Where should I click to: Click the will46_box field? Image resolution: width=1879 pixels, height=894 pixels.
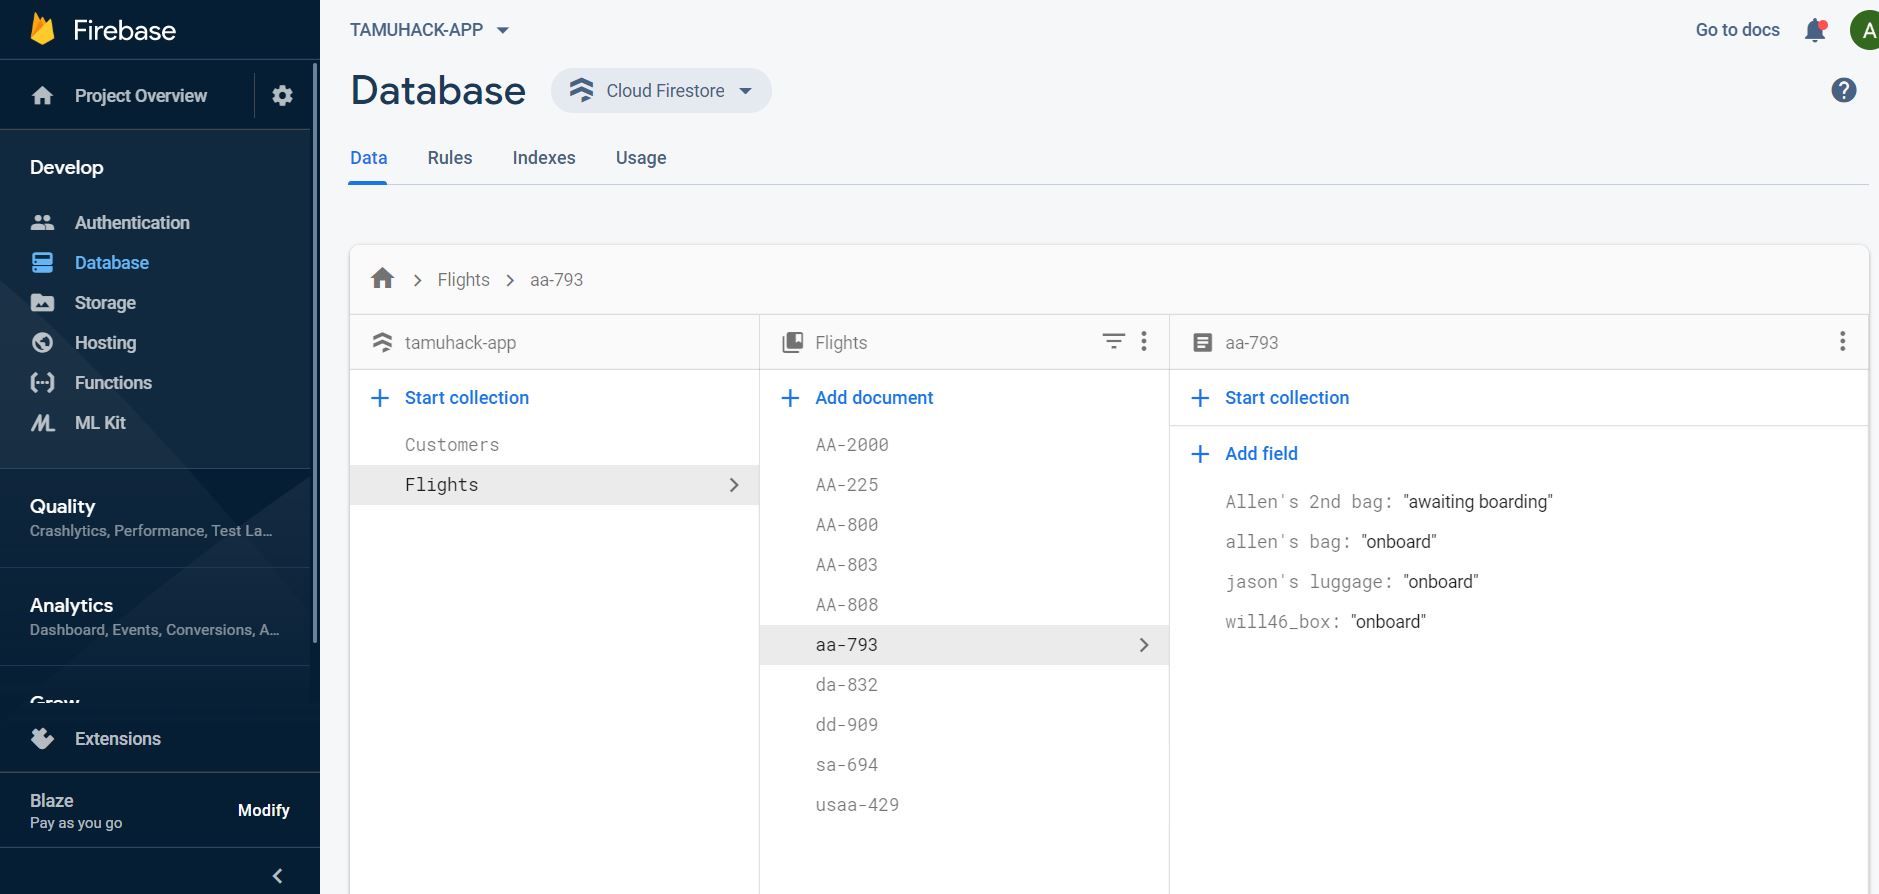click(x=1325, y=622)
